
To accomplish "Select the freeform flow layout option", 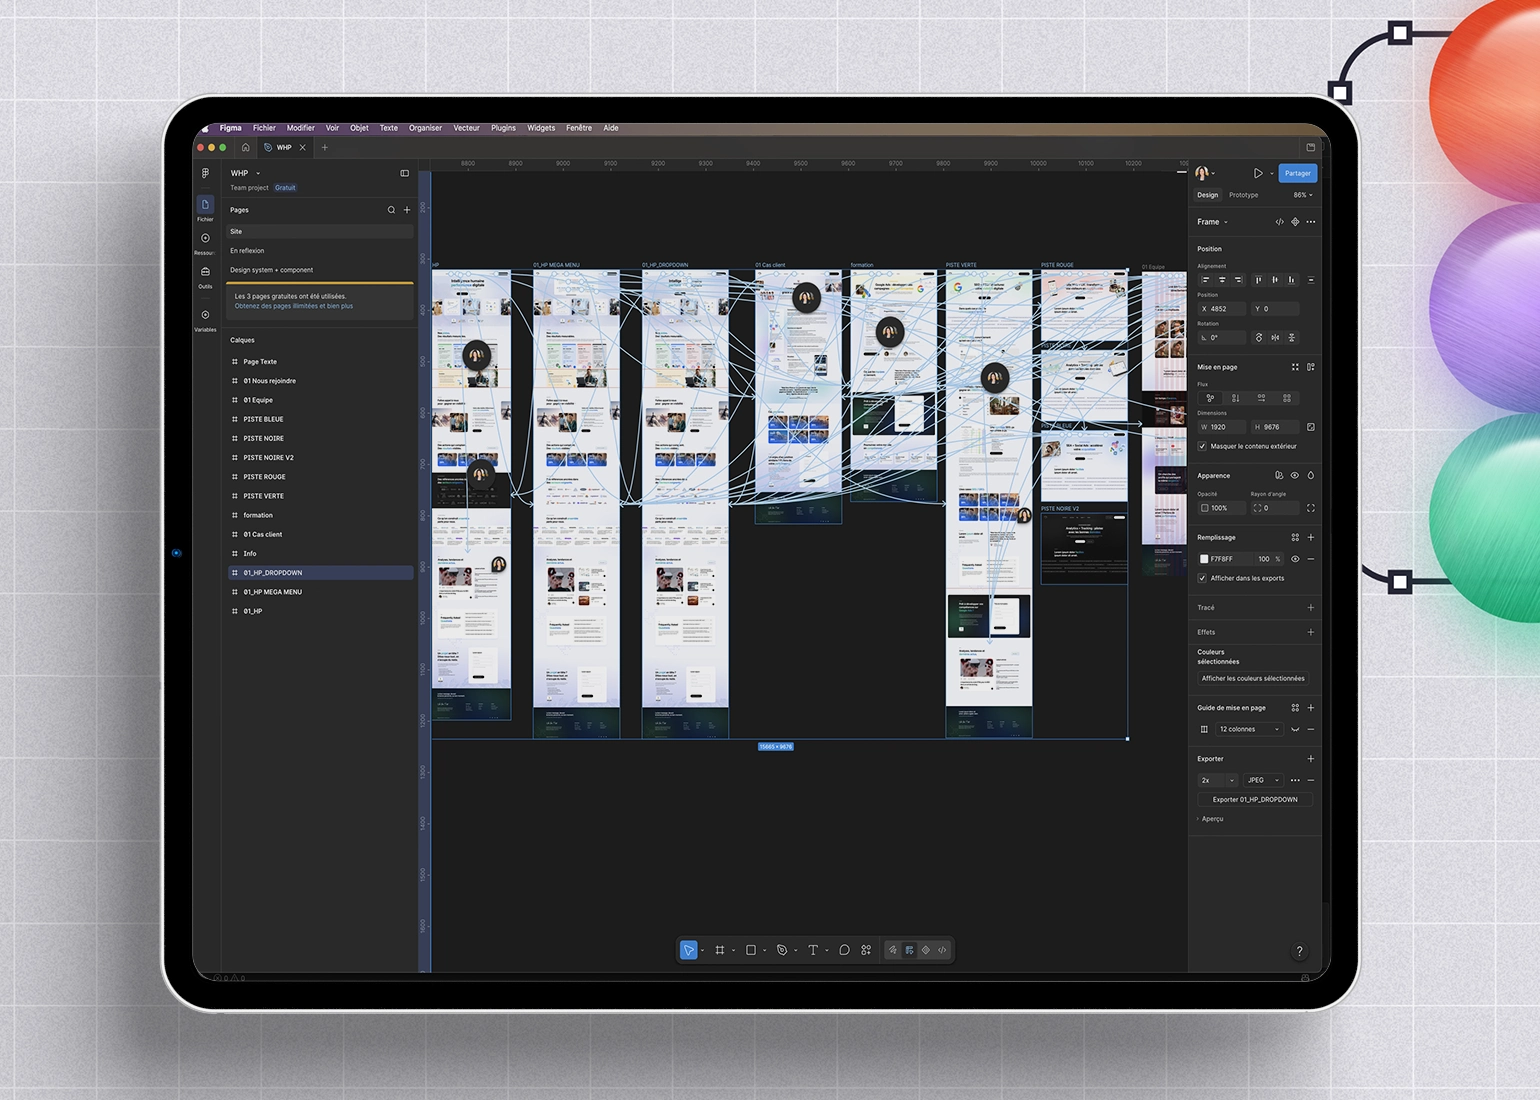I will [1210, 398].
